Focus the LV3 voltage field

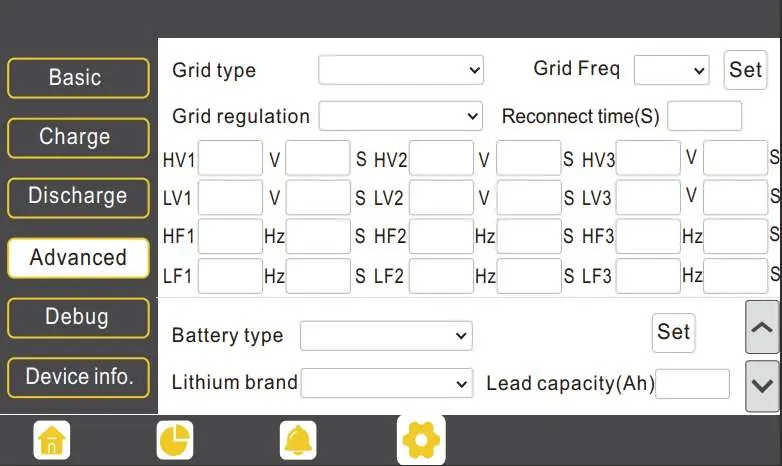pyautogui.click(x=648, y=198)
